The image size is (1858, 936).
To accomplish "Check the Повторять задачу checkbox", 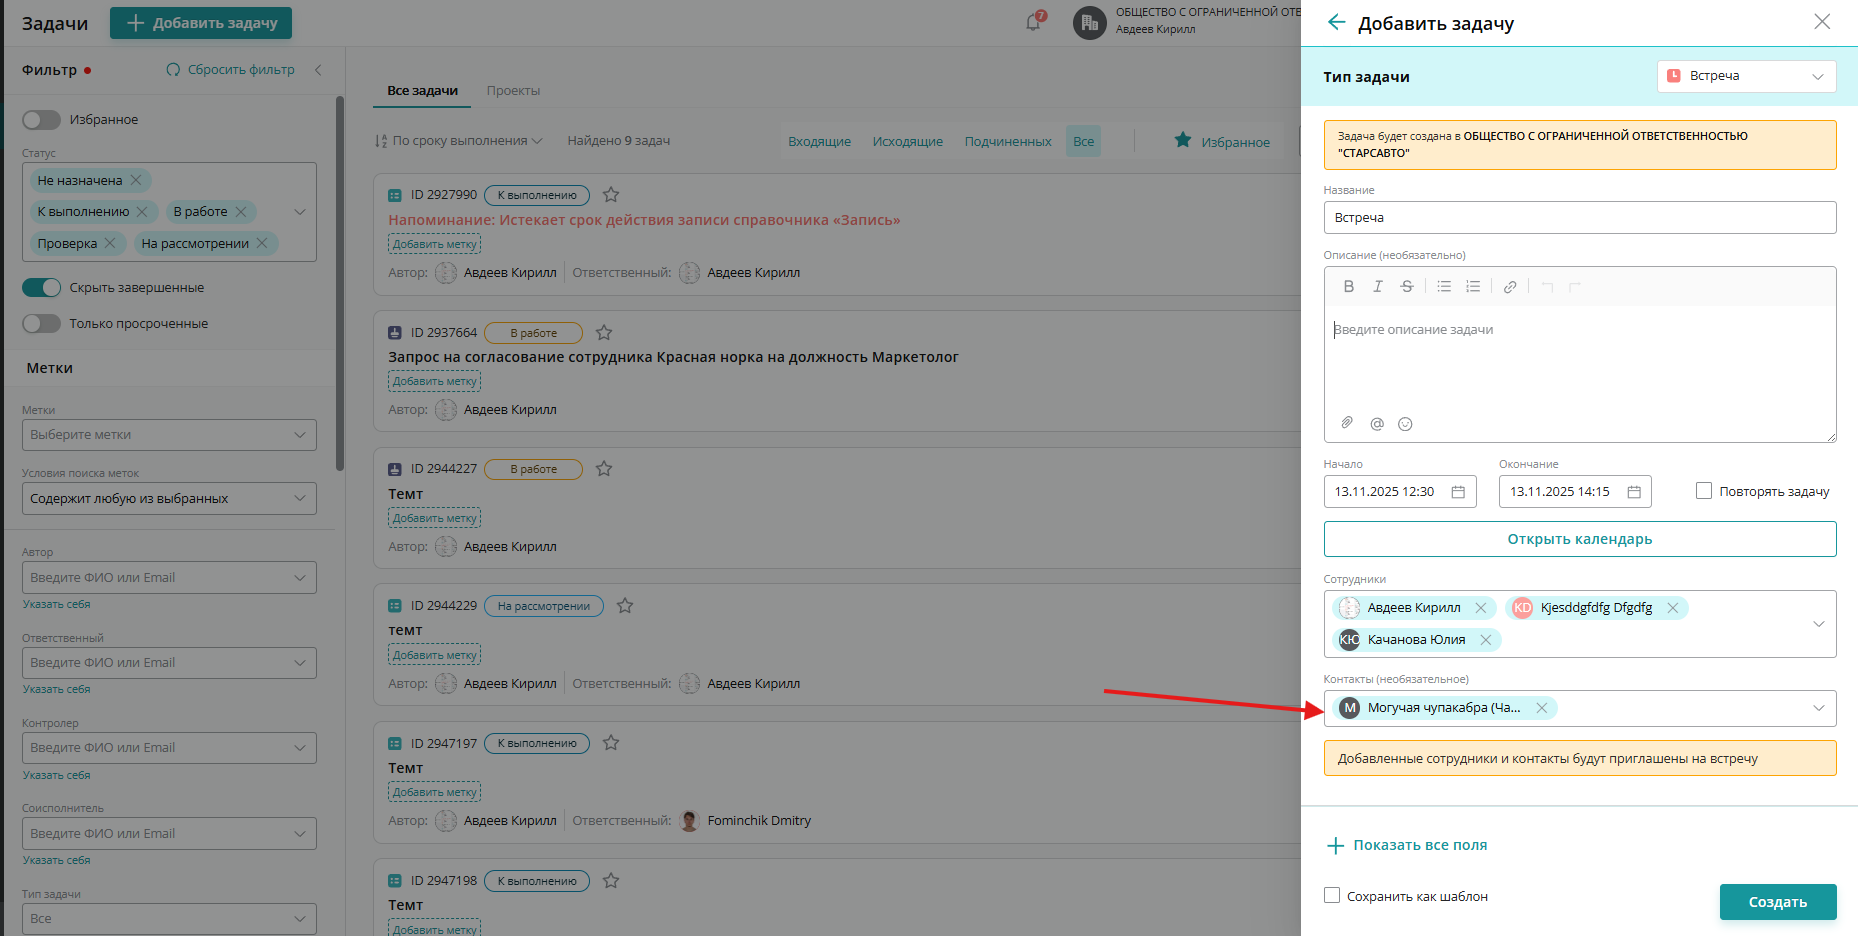I will pyautogui.click(x=1704, y=491).
